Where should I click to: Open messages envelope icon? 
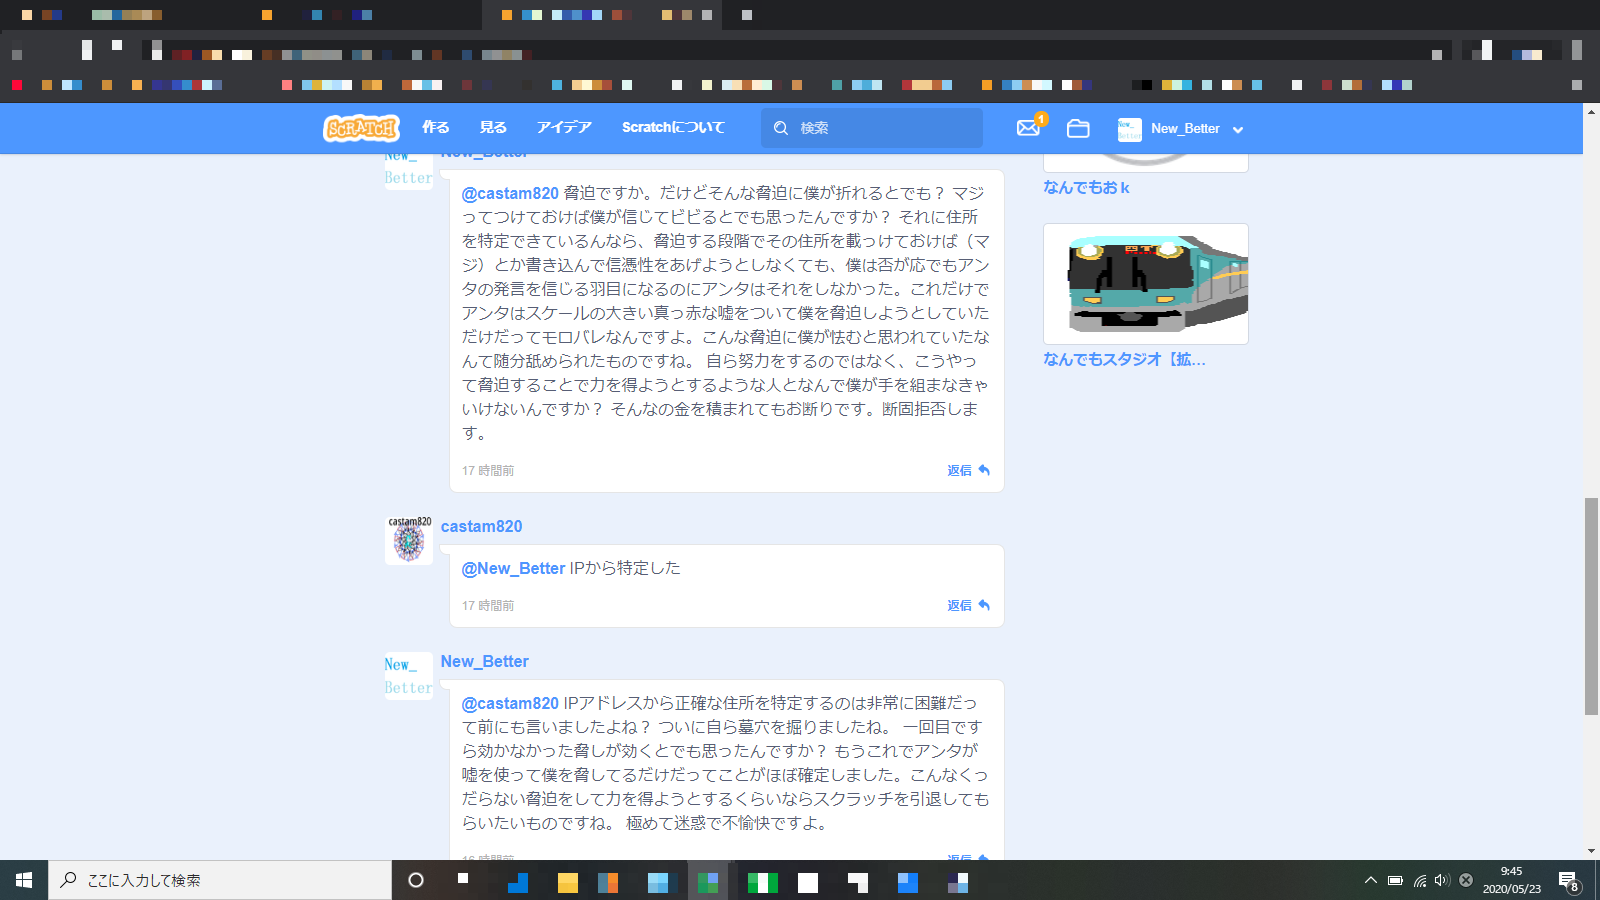coord(1028,128)
